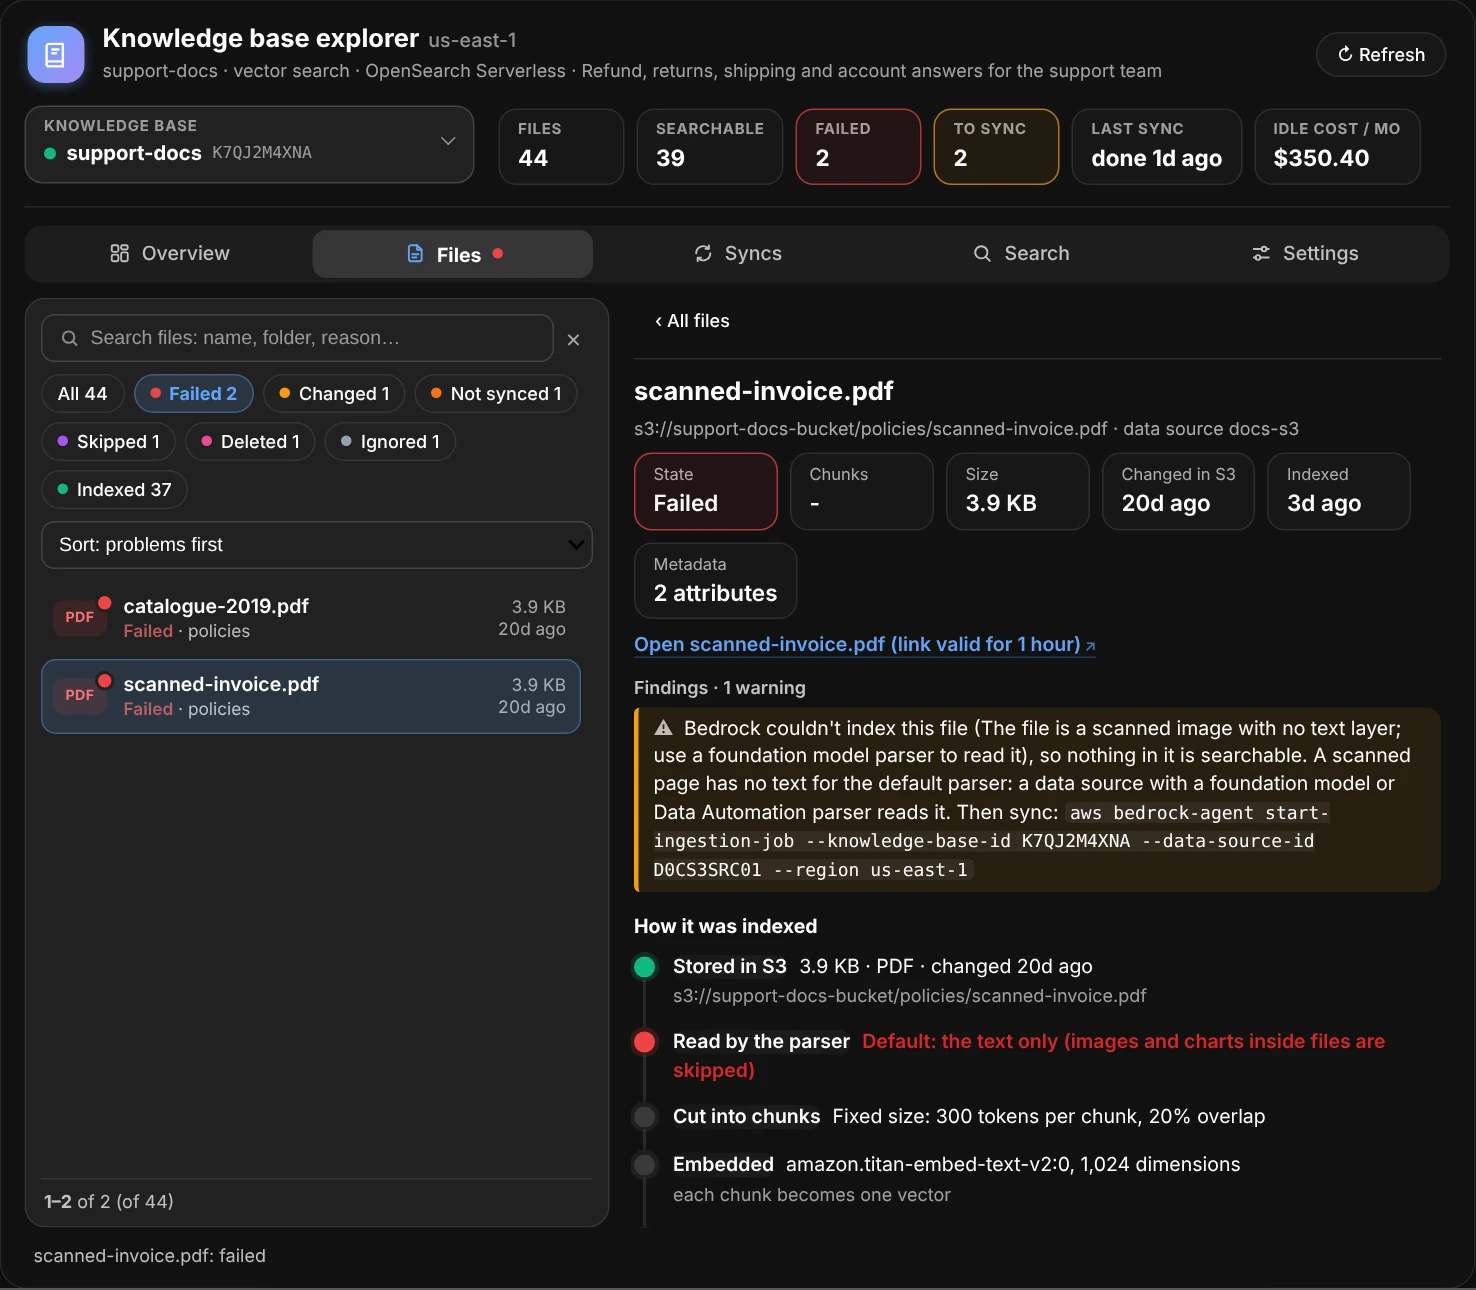Click the Idle Cost / Mo $350.40 card
This screenshot has height=1290, width=1476.
1337,147
